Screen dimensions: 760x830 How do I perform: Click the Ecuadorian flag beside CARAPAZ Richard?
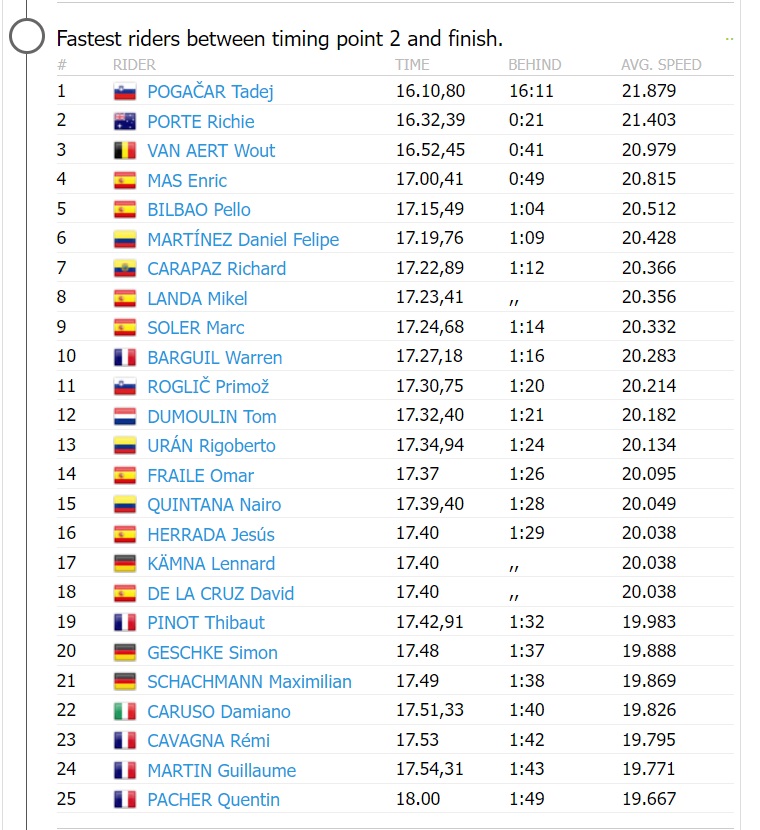point(124,269)
